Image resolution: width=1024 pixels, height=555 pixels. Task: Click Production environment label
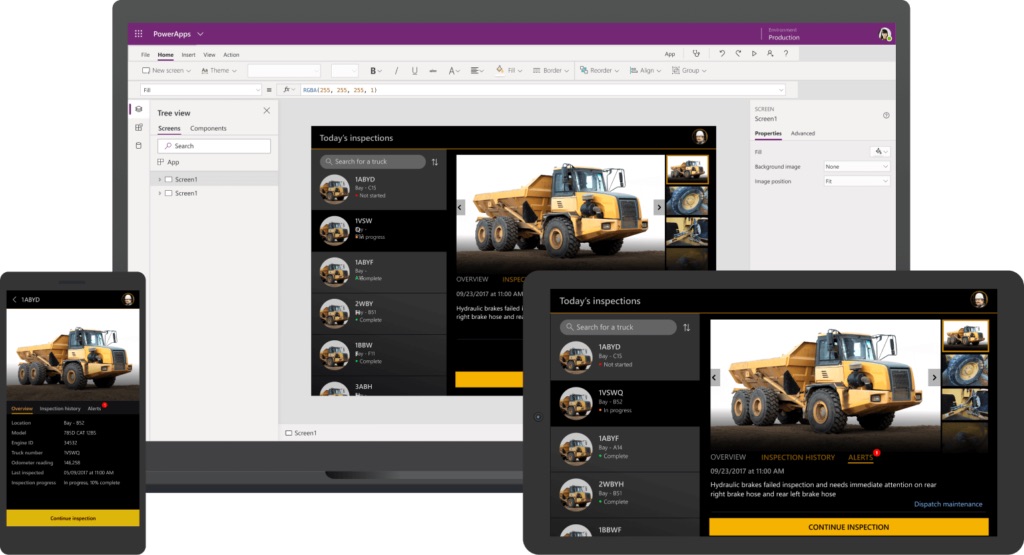pos(784,37)
